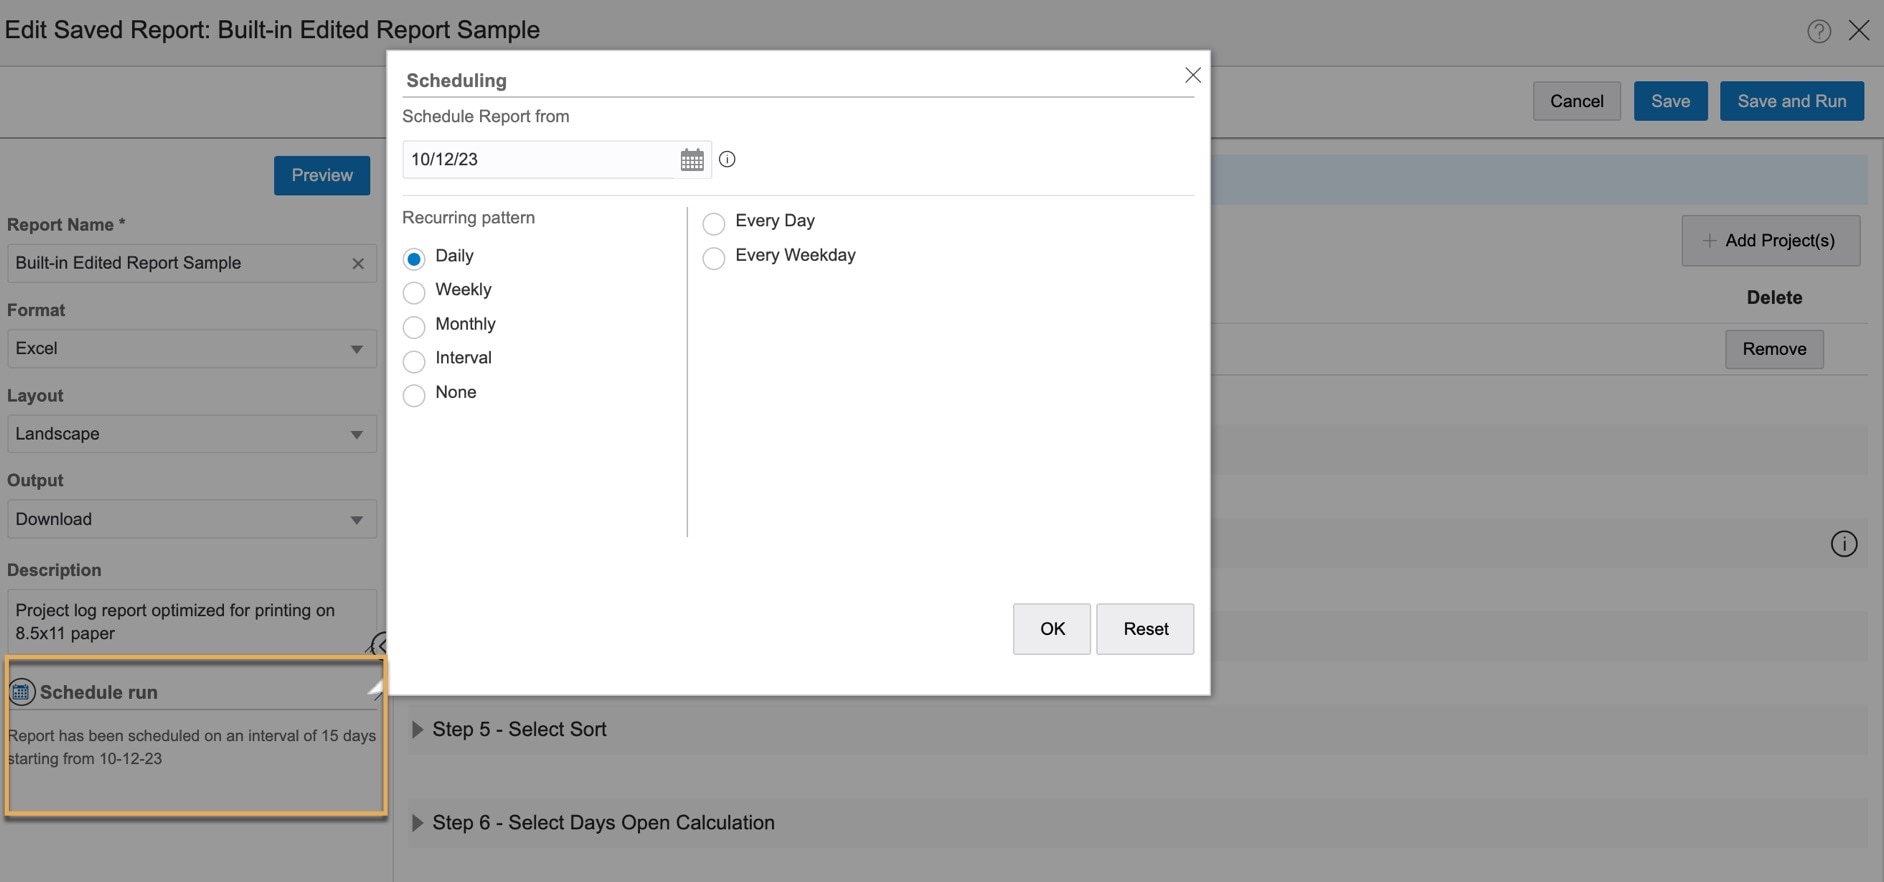Choose the Every Day option

[713, 222]
